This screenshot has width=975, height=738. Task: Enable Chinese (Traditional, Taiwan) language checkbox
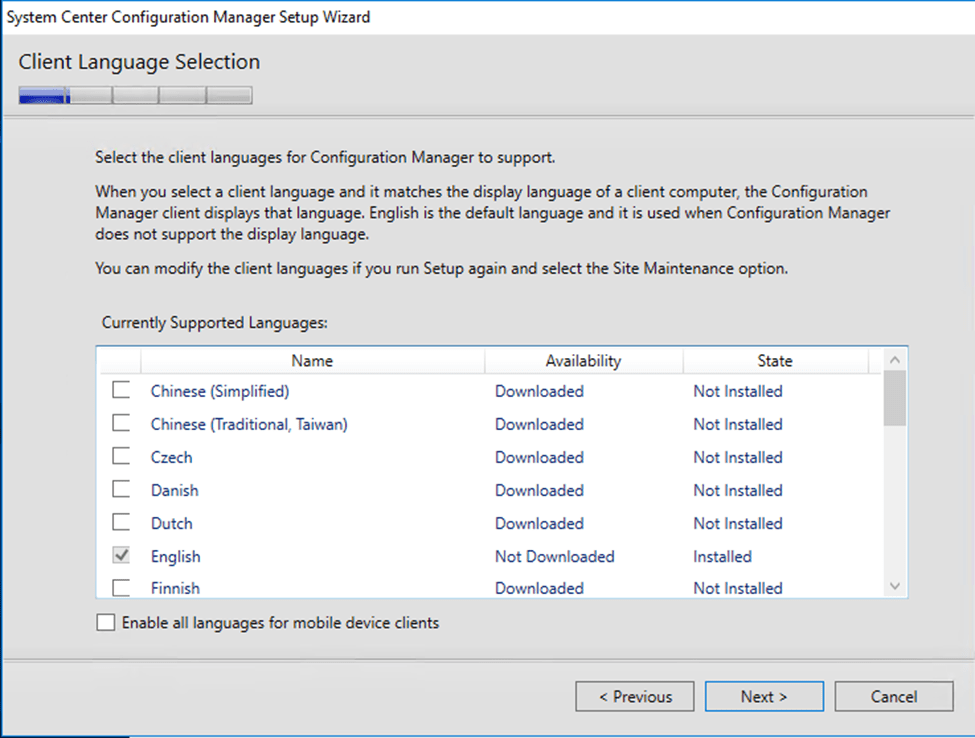121,424
